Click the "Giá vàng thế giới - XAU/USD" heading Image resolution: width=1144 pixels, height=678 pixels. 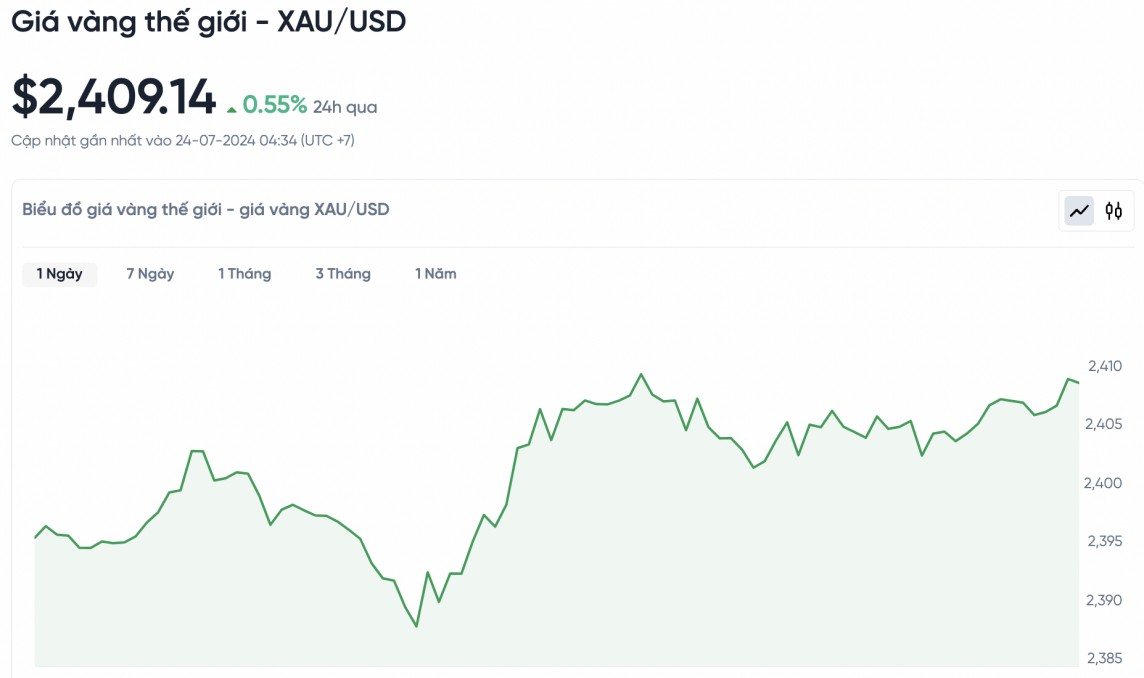pyautogui.click(x=209, y=22)
